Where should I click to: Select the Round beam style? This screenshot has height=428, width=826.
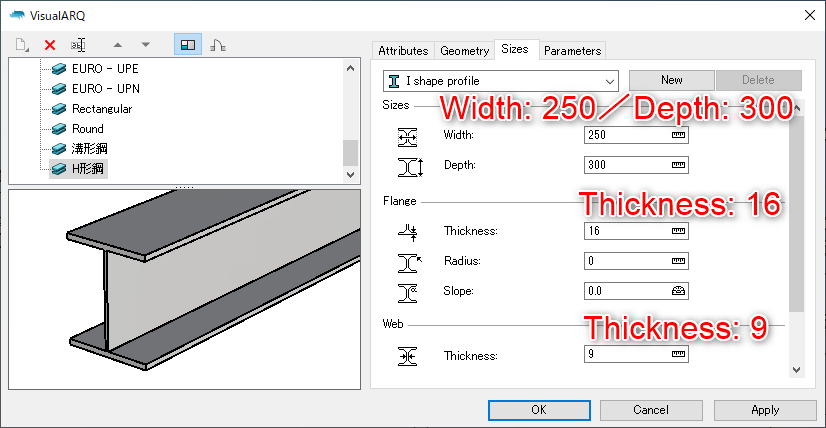pyautogui.click(x=87, y=129)
